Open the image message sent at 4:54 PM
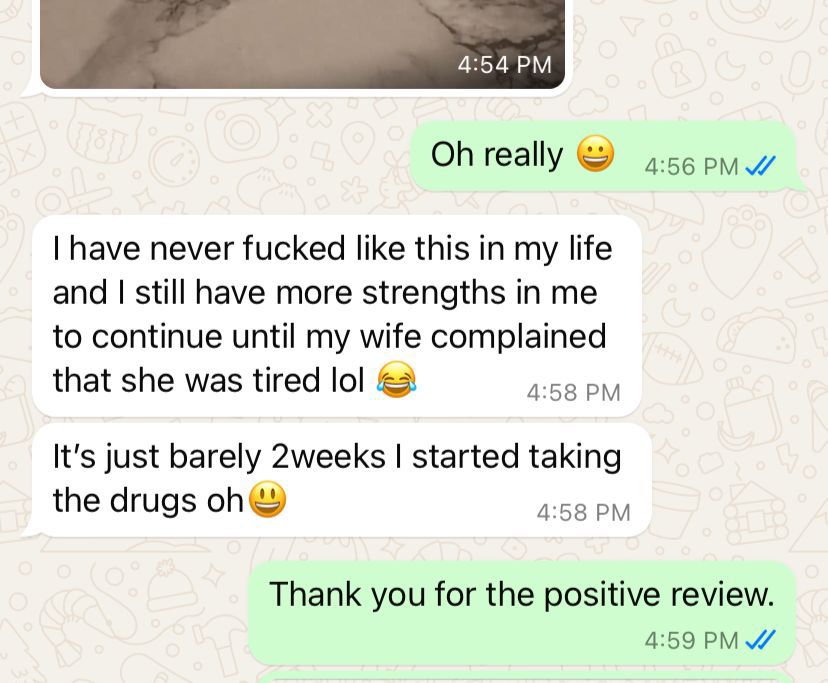Viewport: 828px width, 683px height. (x=303, y=44)
